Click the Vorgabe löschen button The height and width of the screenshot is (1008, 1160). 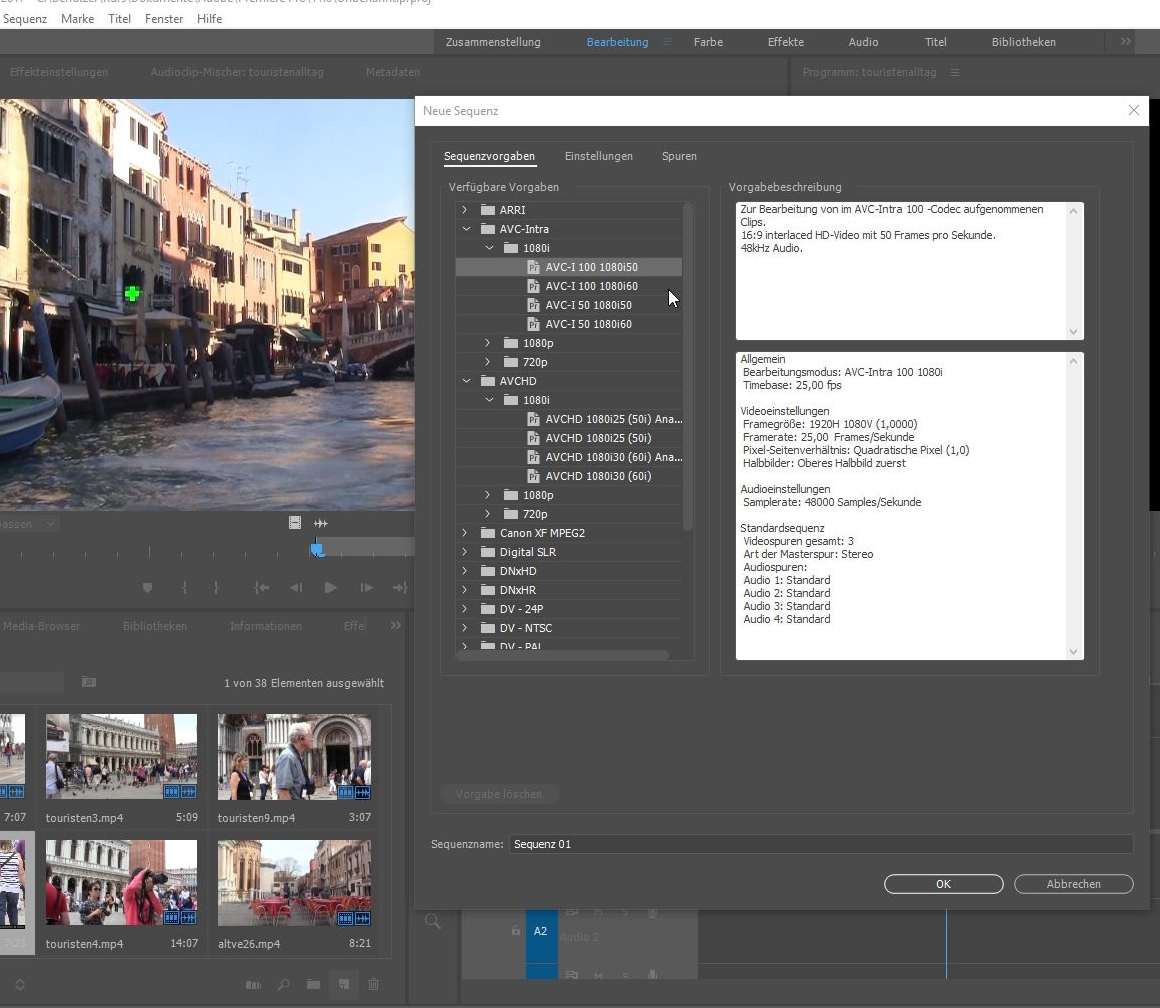pyautogui.click(x=499, y=794)
